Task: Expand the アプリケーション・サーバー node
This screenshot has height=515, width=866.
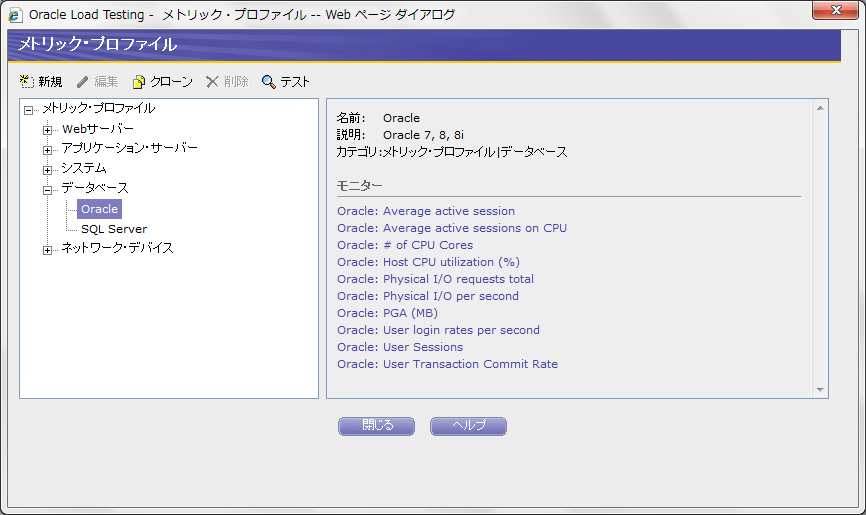Action: coord(47,150)
